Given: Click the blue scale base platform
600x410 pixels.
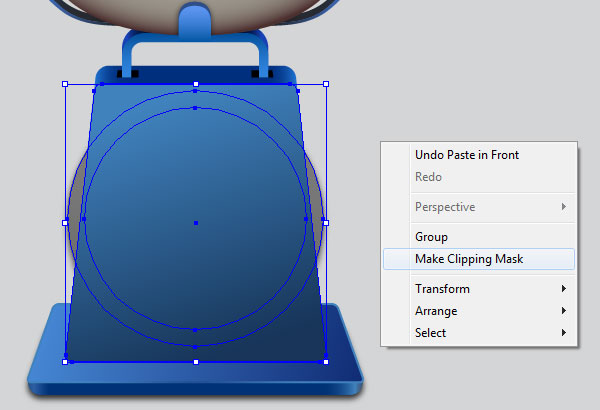Looking at the screenshot, I should click(x=195, y=377).
